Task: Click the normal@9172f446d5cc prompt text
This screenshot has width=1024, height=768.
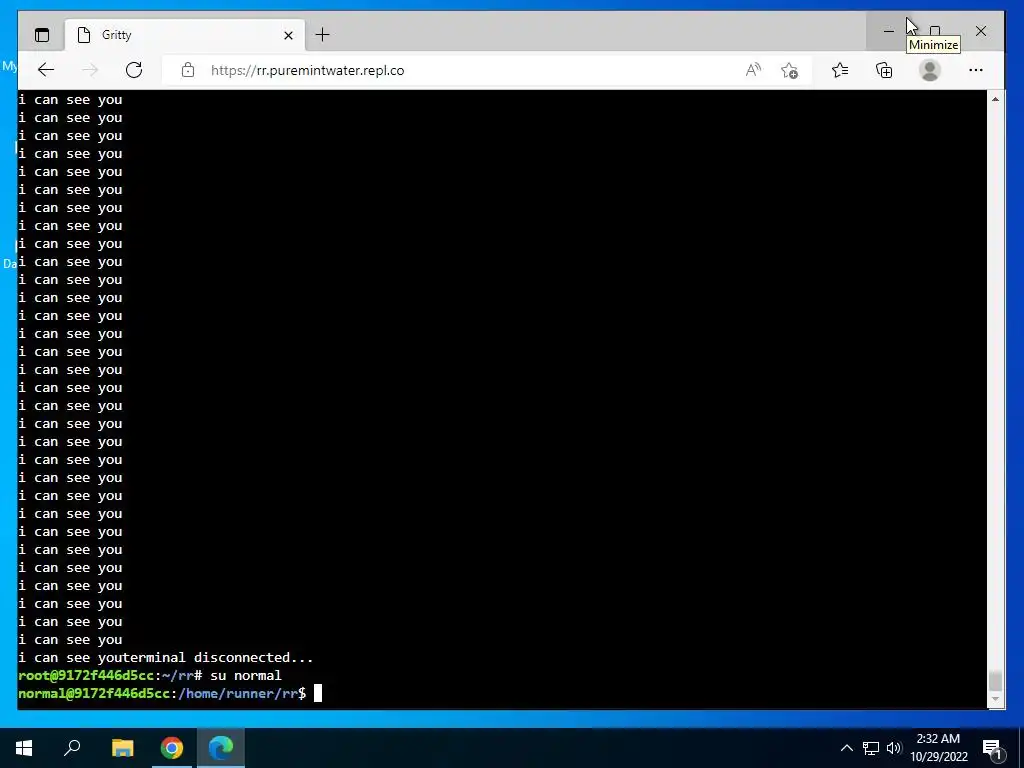Action: pyautogui.click(x=93, y=694)
